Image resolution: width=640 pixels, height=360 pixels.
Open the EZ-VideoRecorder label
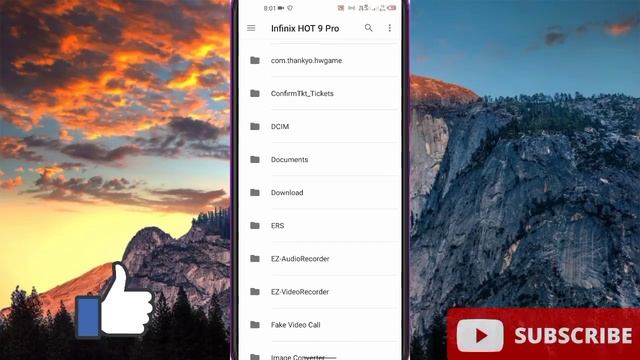click(300, 292)
